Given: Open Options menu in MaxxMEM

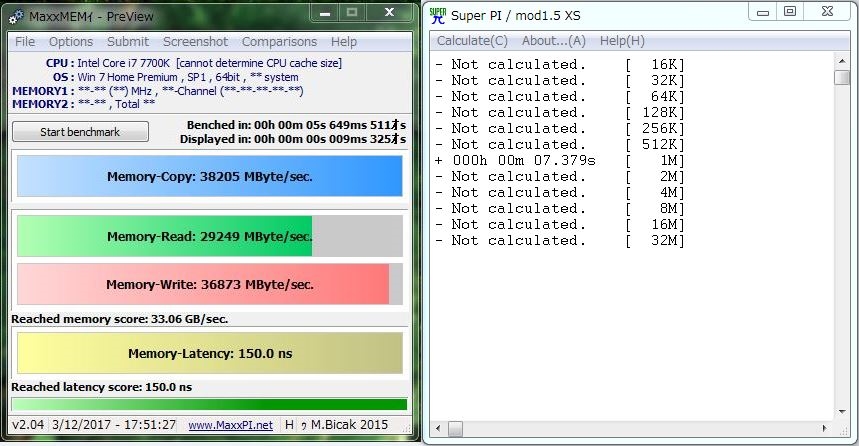Looking at the screenshot, I should [71, 42].
